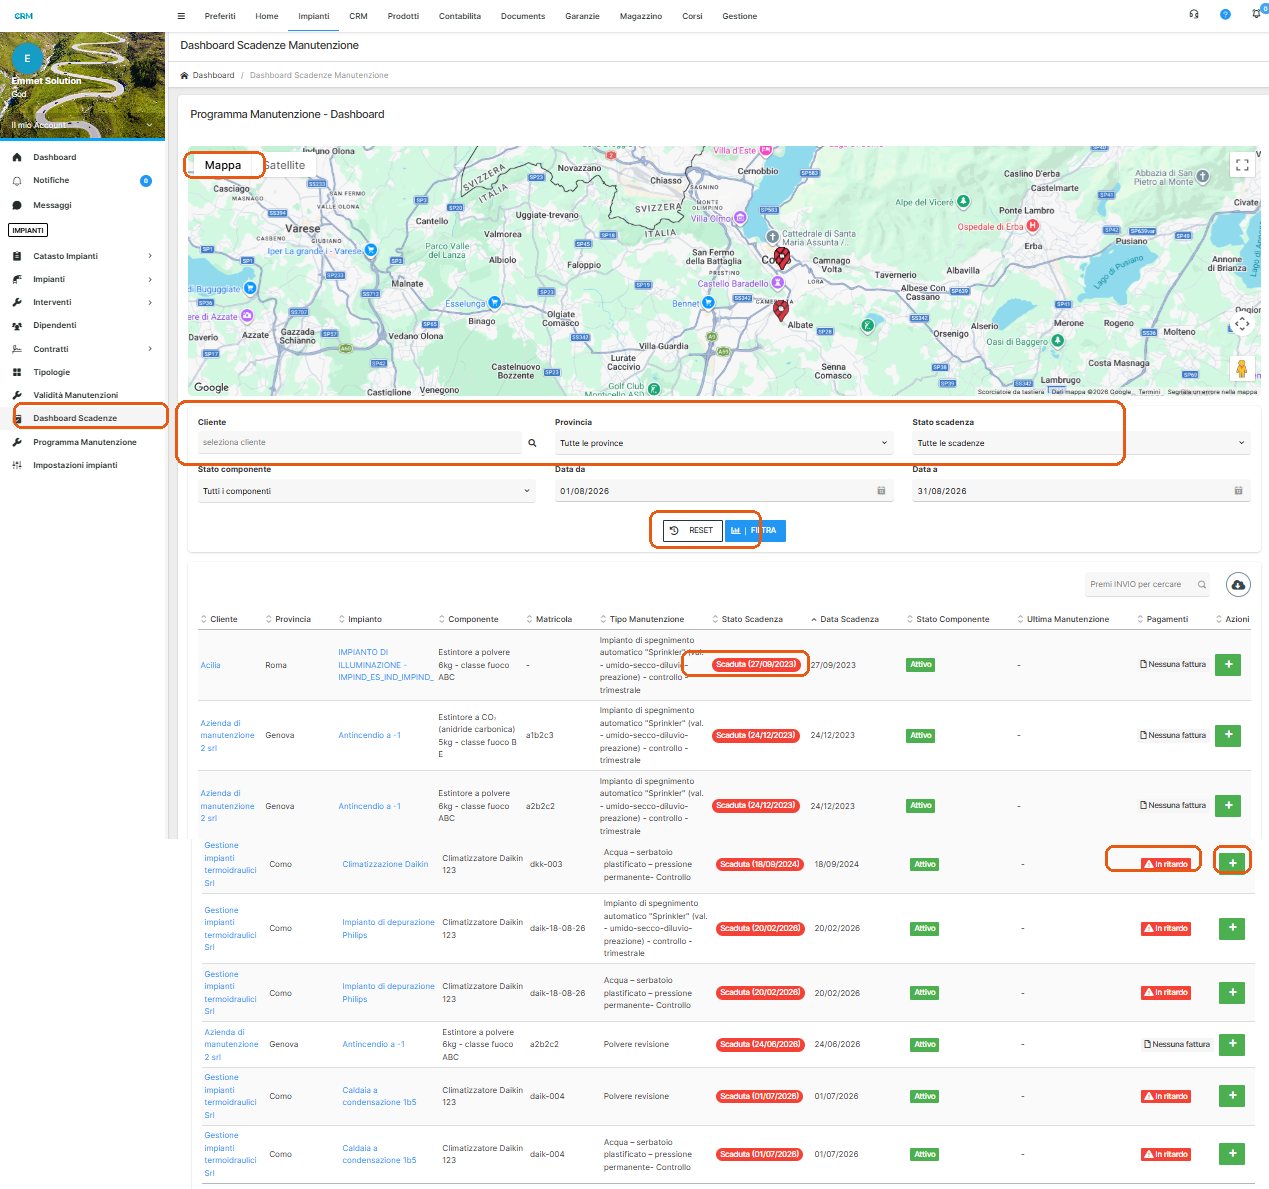The height and width of the screenshot is (1189, 1269).
Task: Toggle the hamburger menu icon
Action: [x=181, y=16]
